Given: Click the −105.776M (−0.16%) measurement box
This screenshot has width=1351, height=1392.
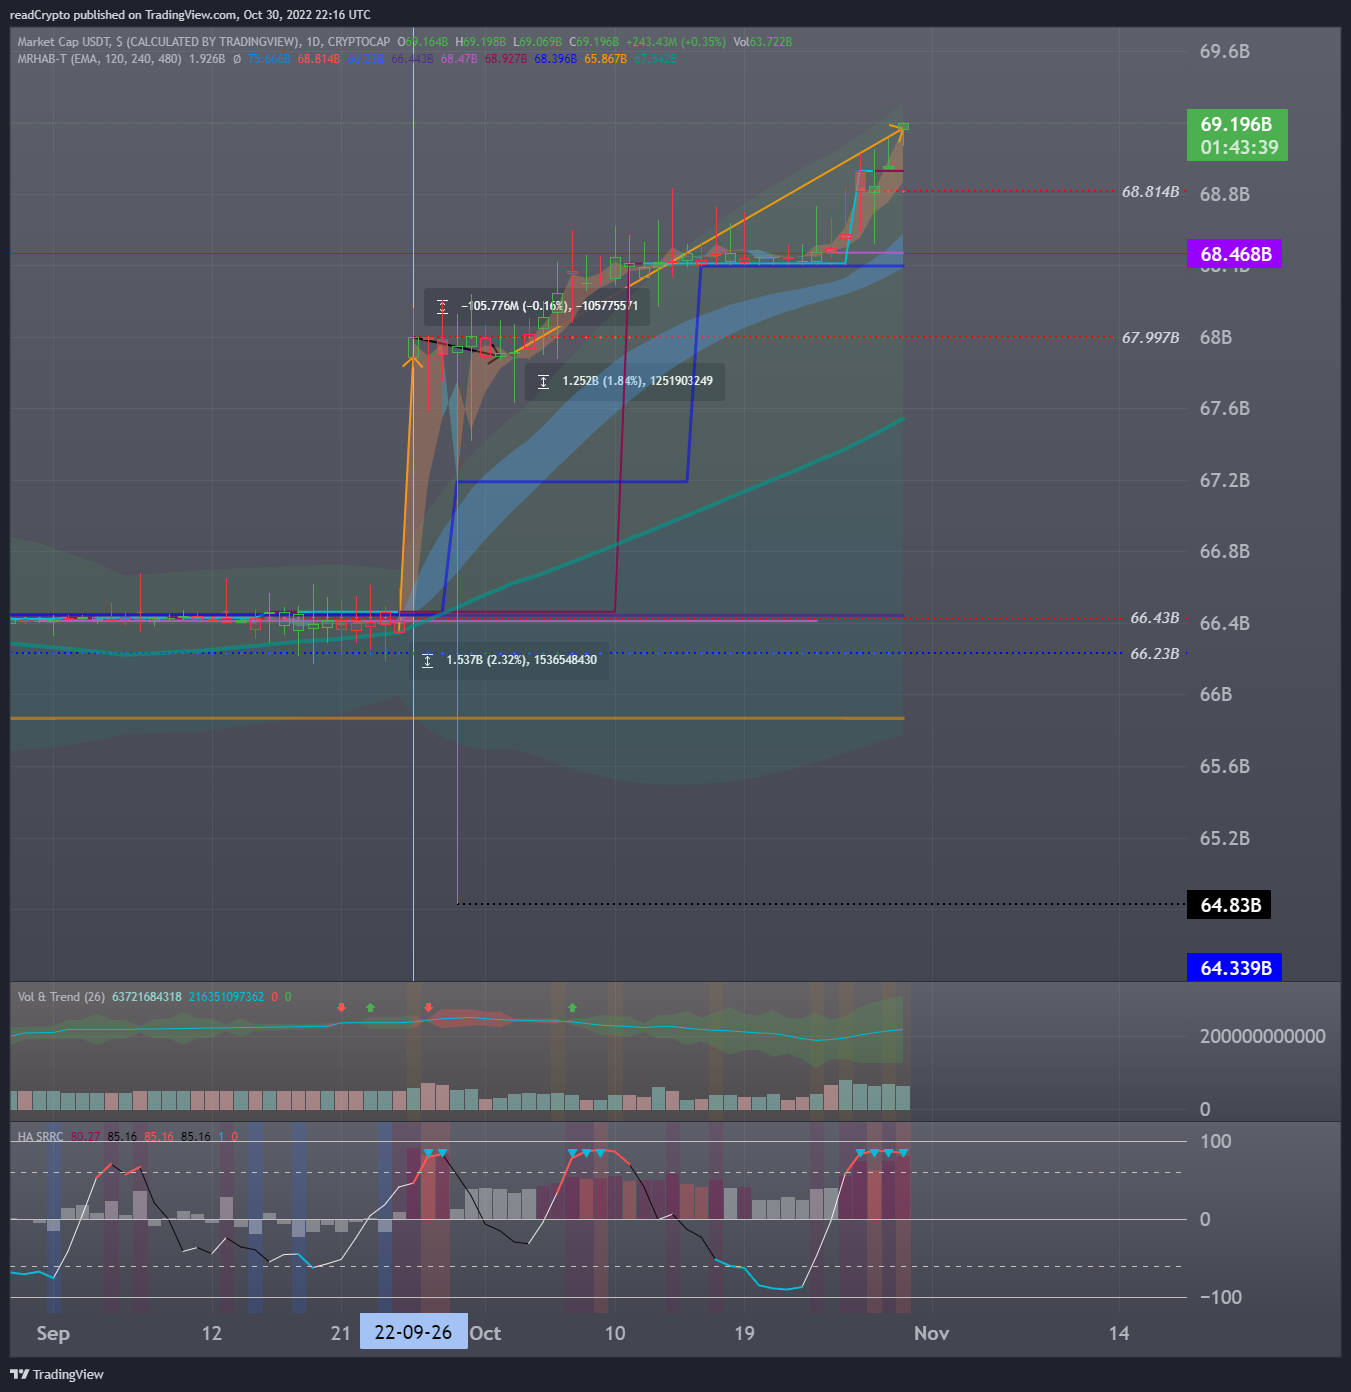Looking at the screenshot, I should click(537, 306).
